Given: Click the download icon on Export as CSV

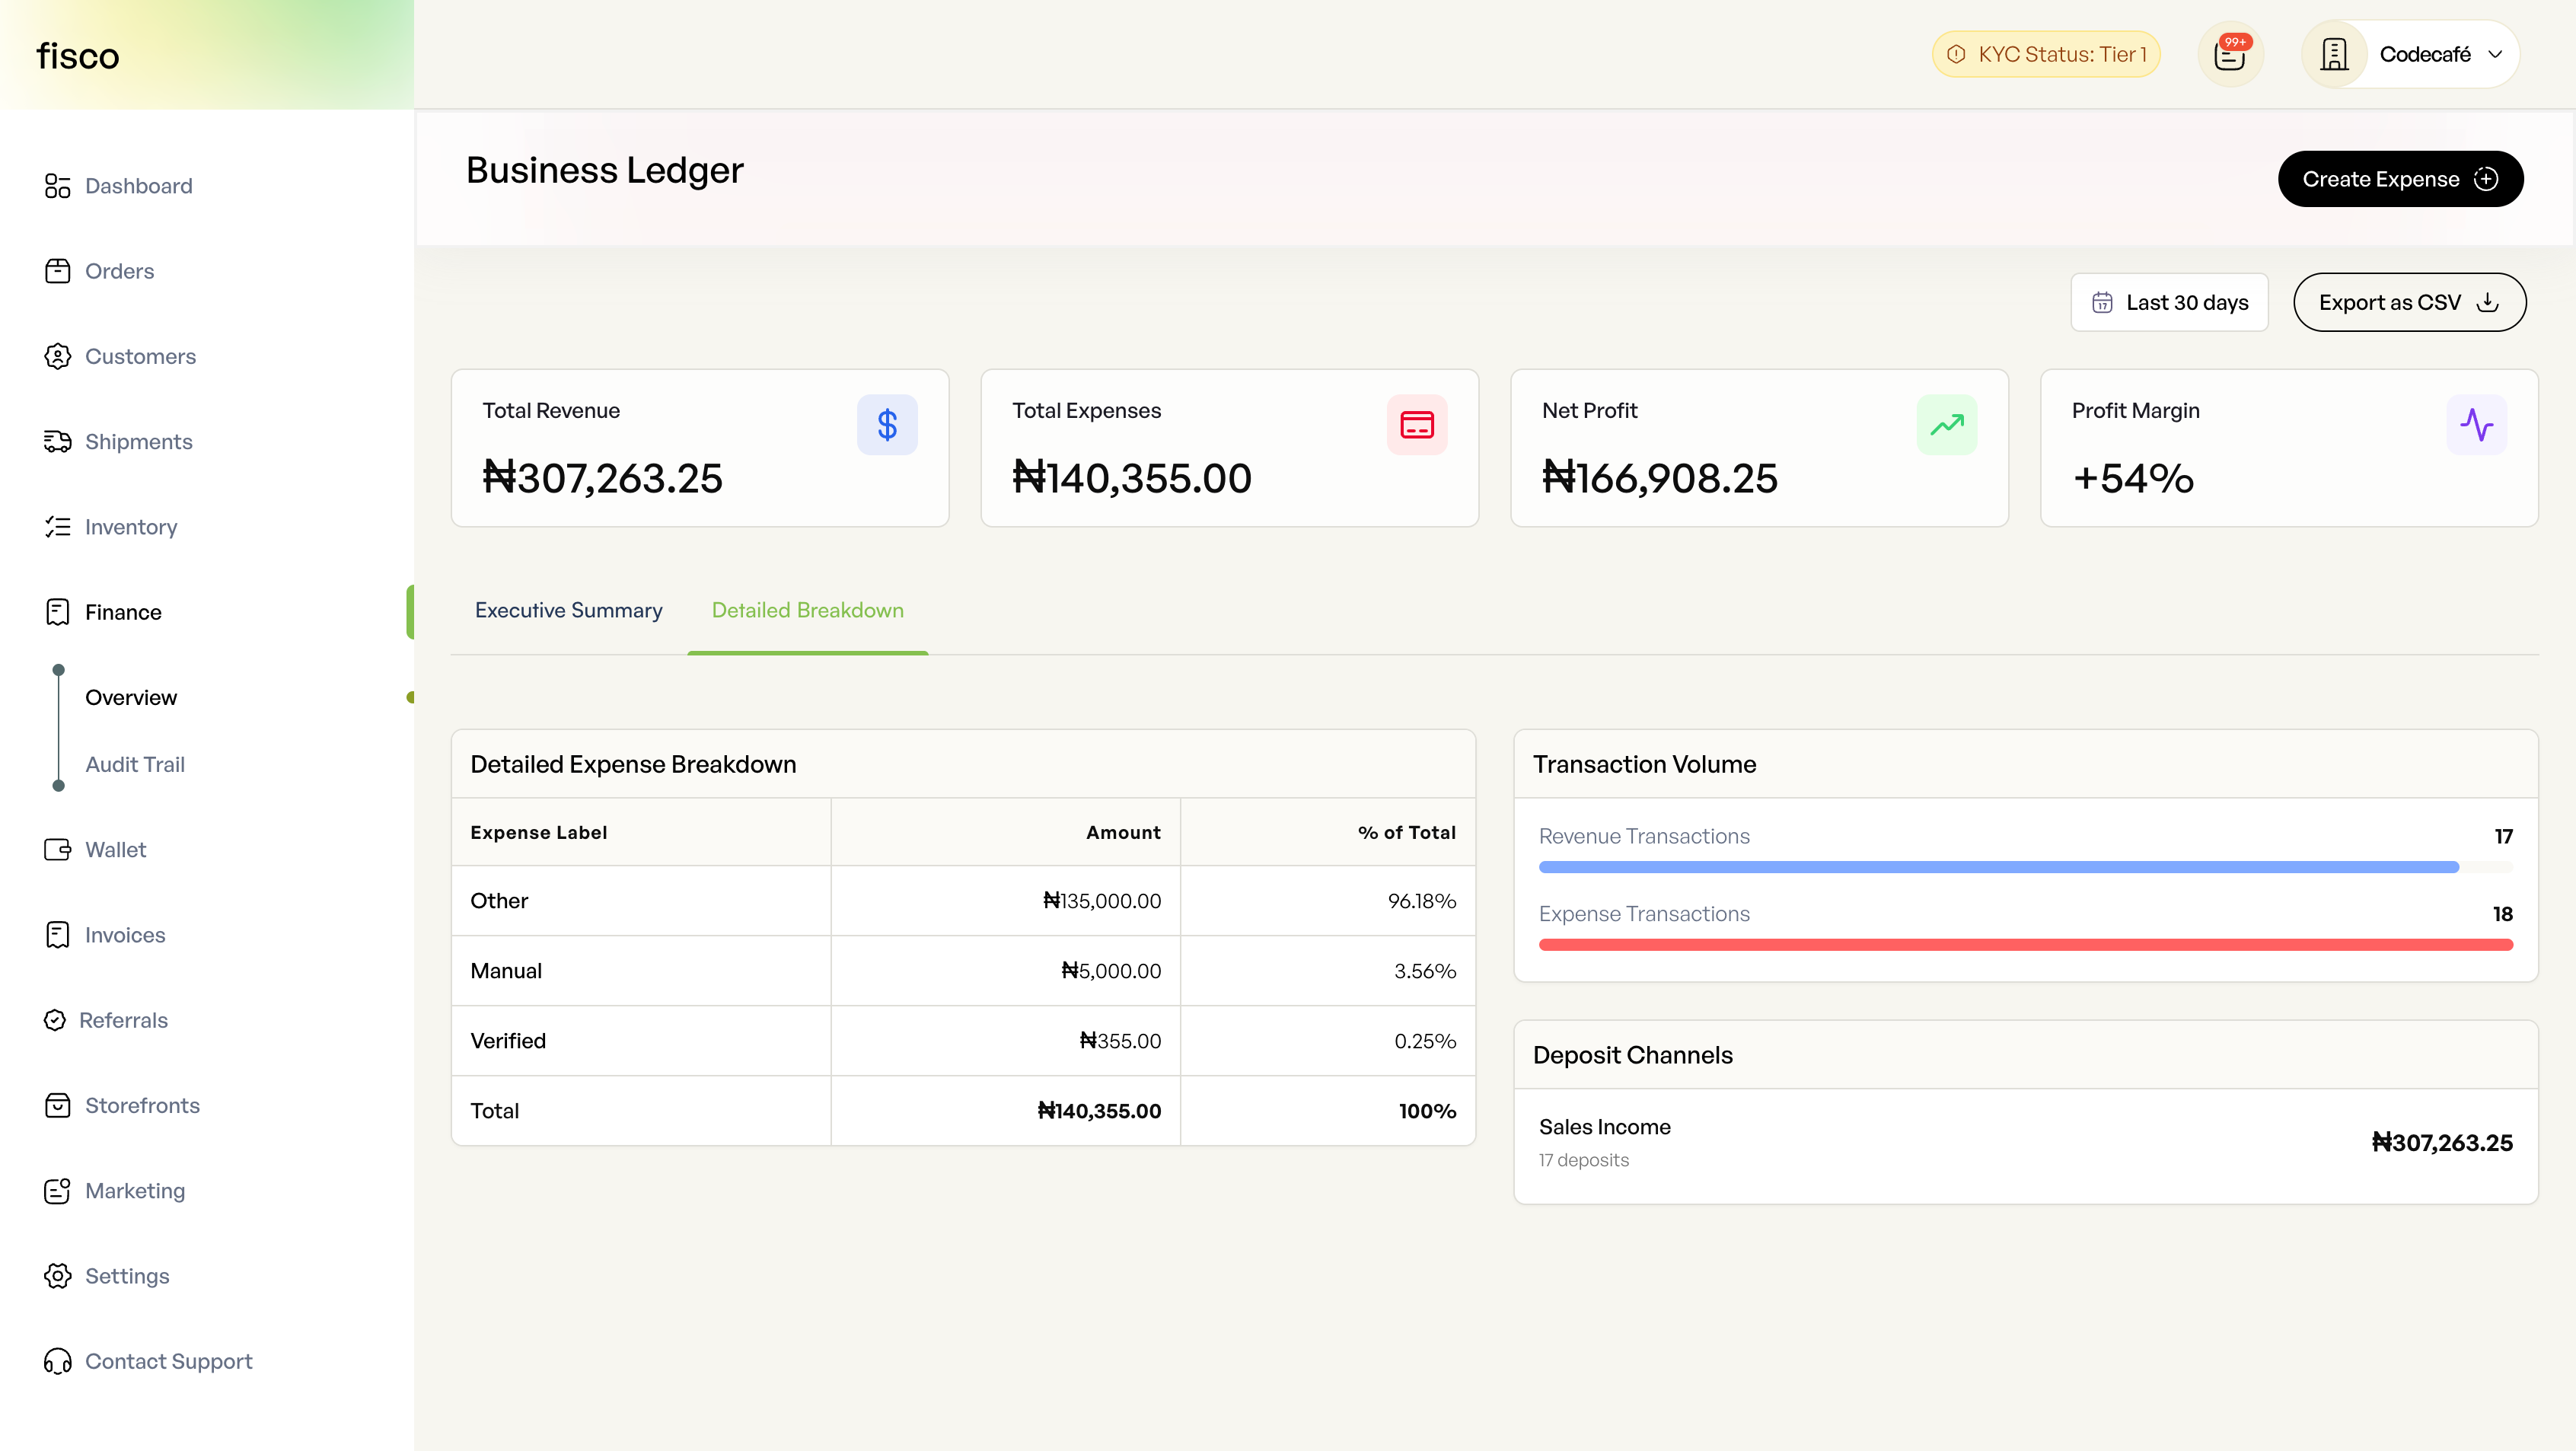Looking at the screenshot, I should [2488, 302].
